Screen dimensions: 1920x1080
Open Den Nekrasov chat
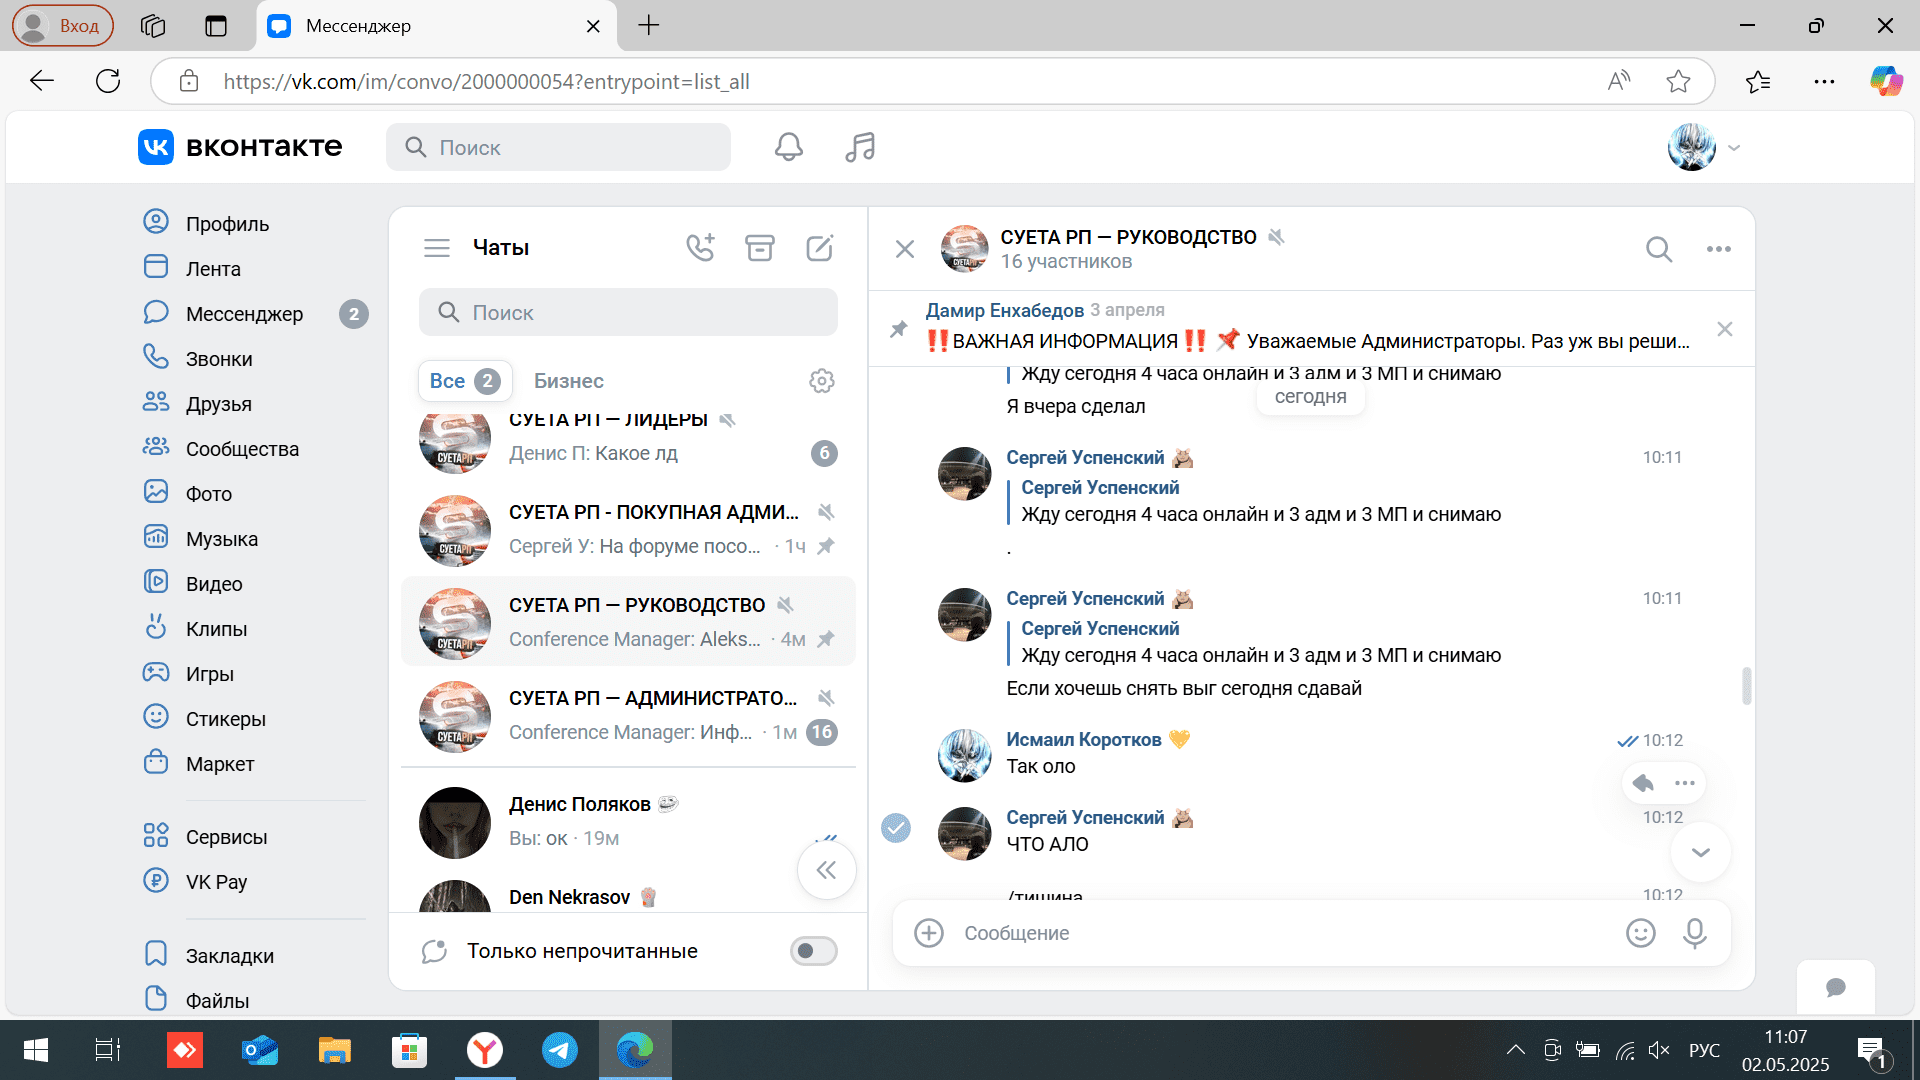coord(628,895)
